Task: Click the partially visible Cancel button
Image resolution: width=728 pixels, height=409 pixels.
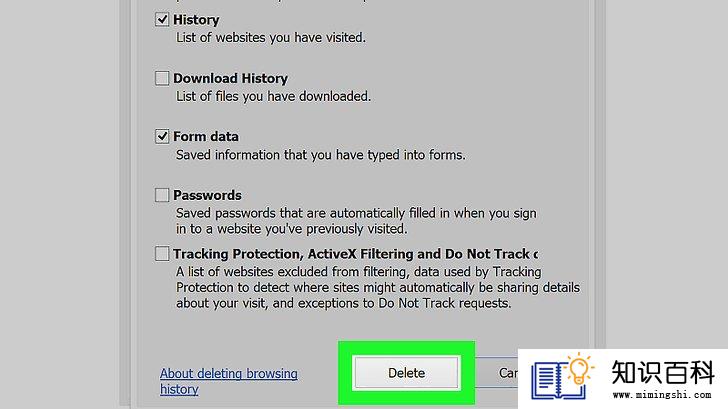Action: 499,372
